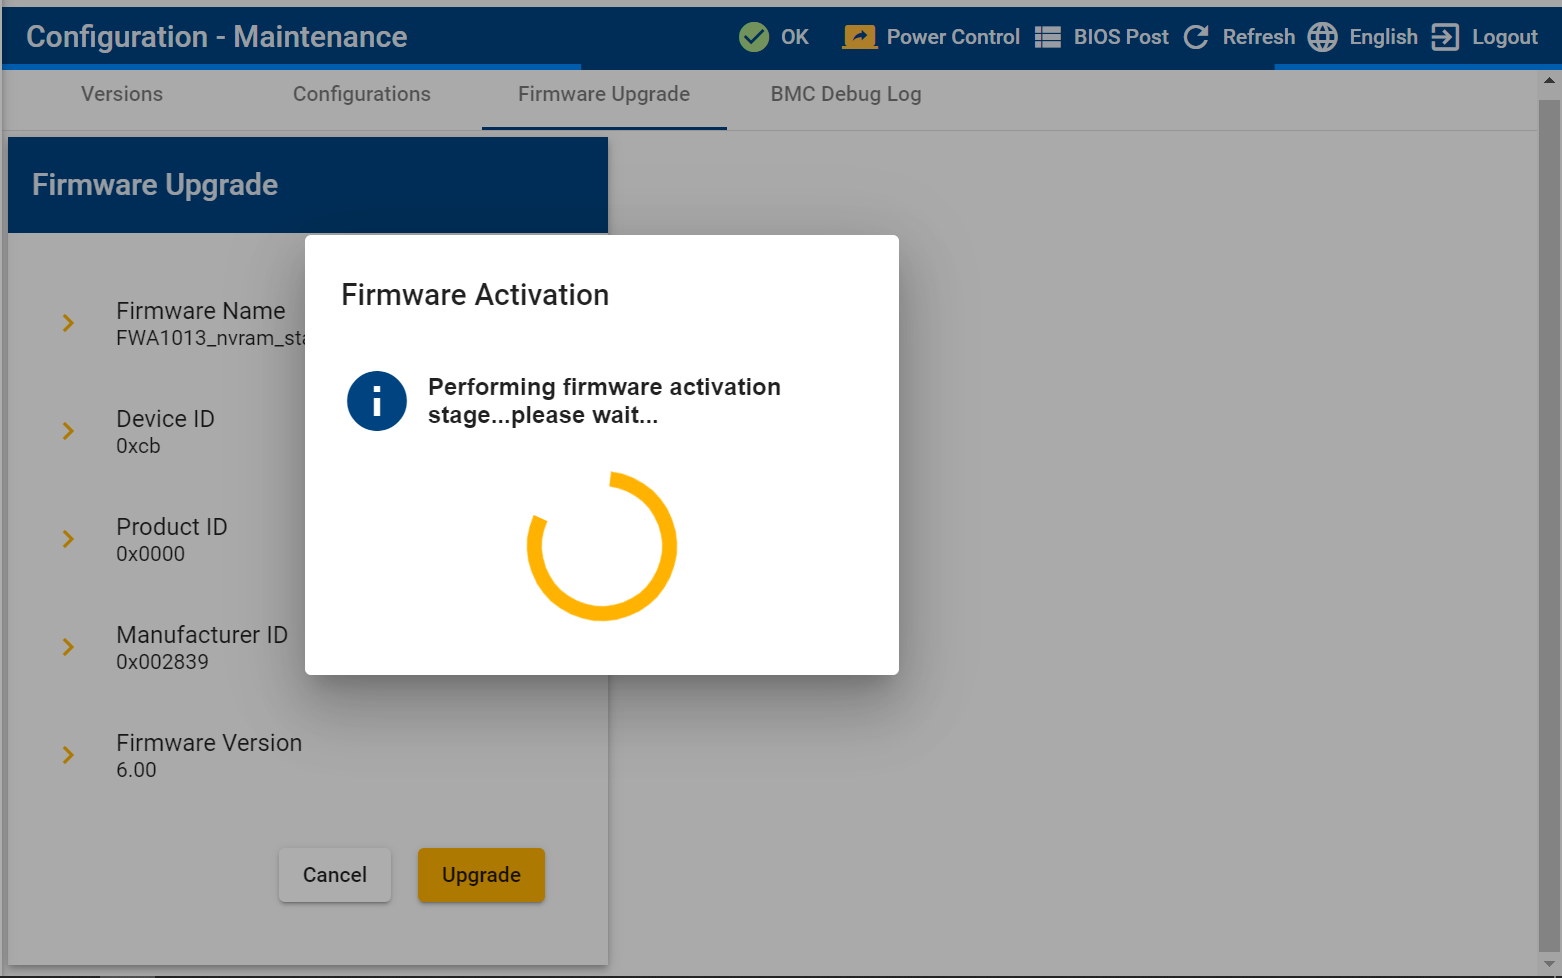Go to the BMC Debug Log tab

(x=845, y=94)
